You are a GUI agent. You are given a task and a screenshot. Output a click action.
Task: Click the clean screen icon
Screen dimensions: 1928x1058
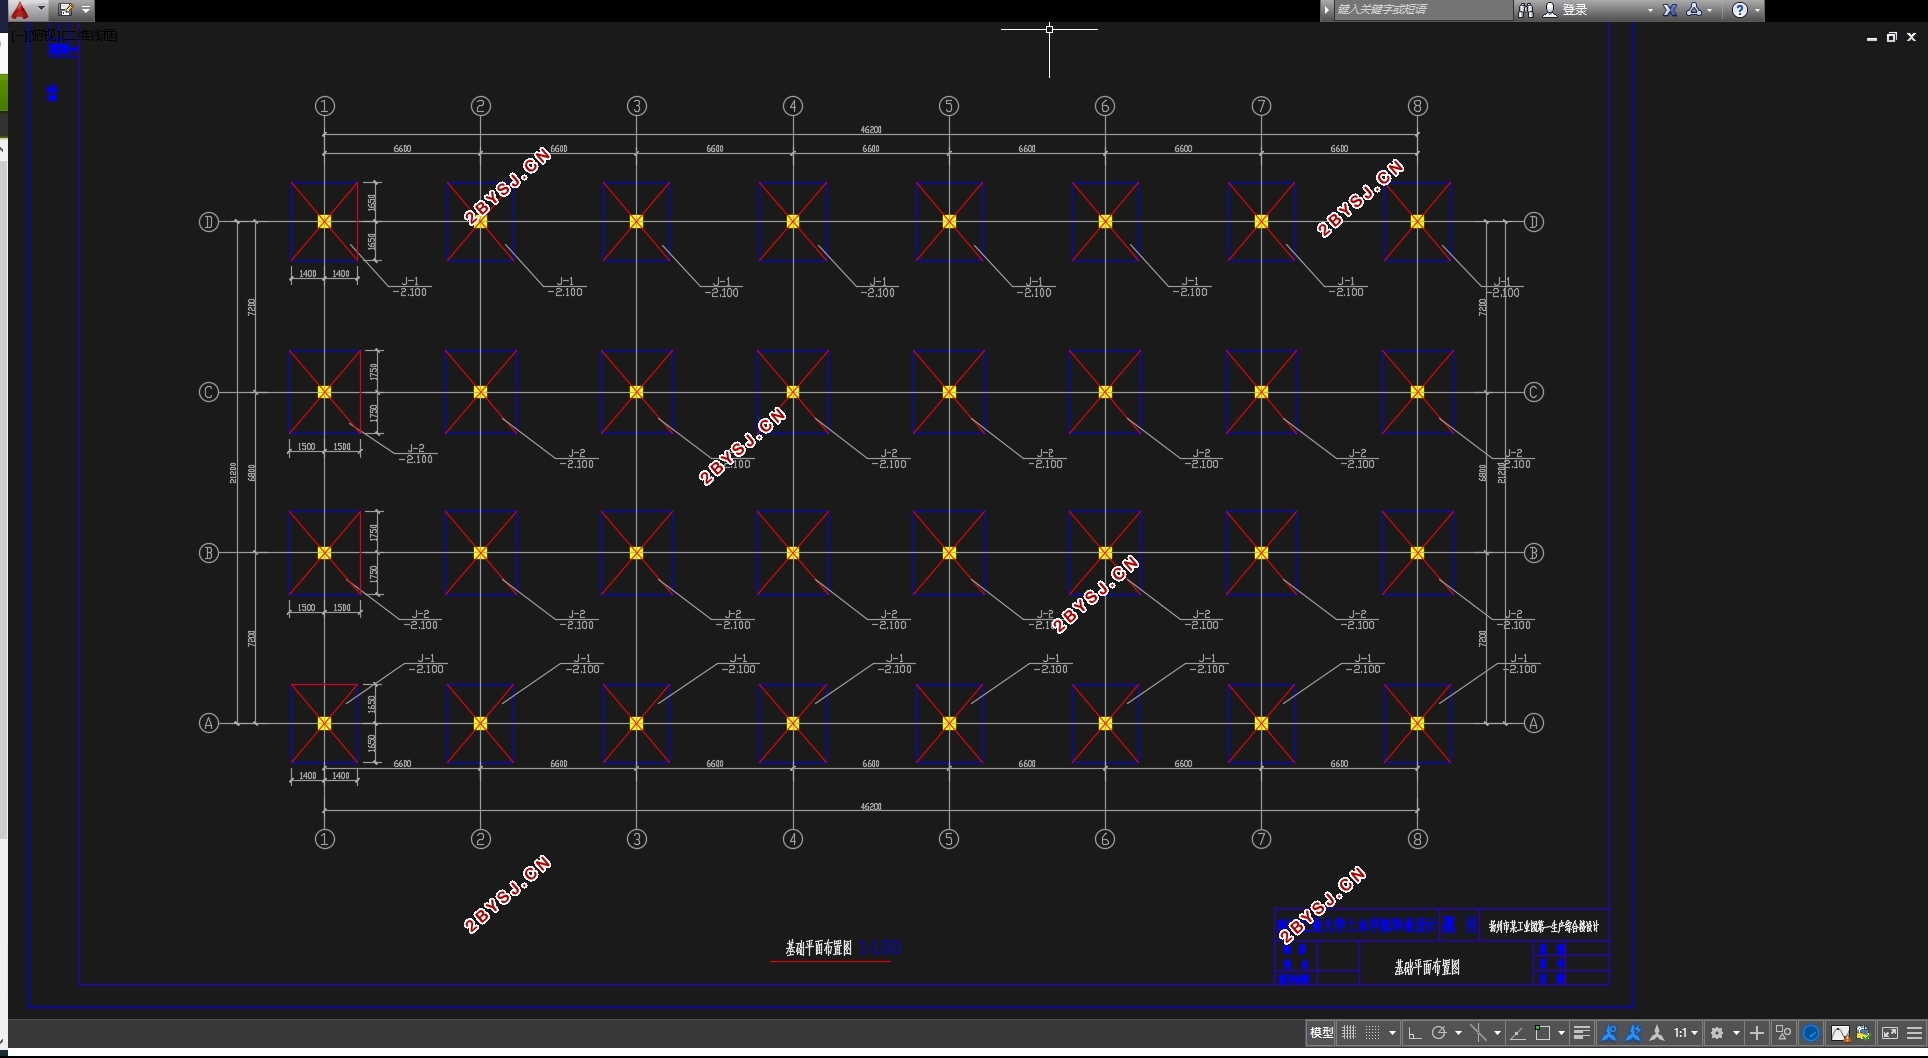1890,1033
